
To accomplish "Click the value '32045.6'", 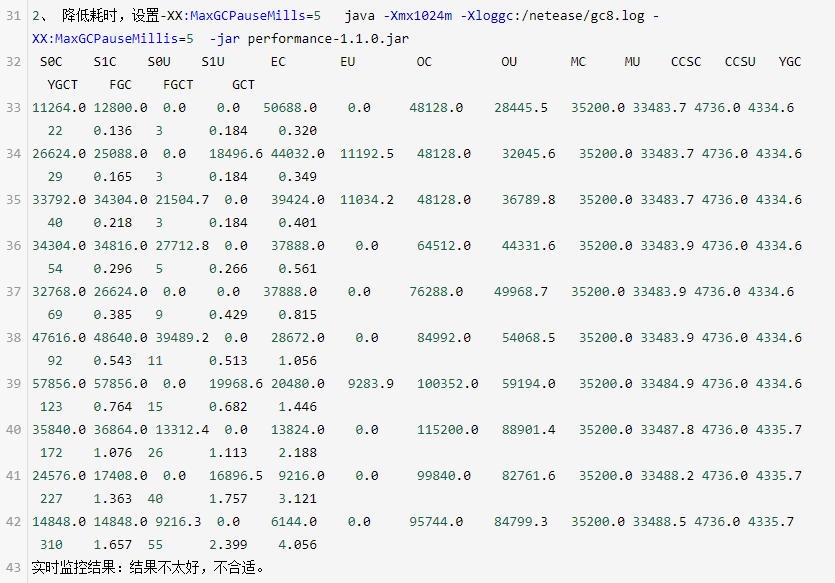I will [528, 154].
